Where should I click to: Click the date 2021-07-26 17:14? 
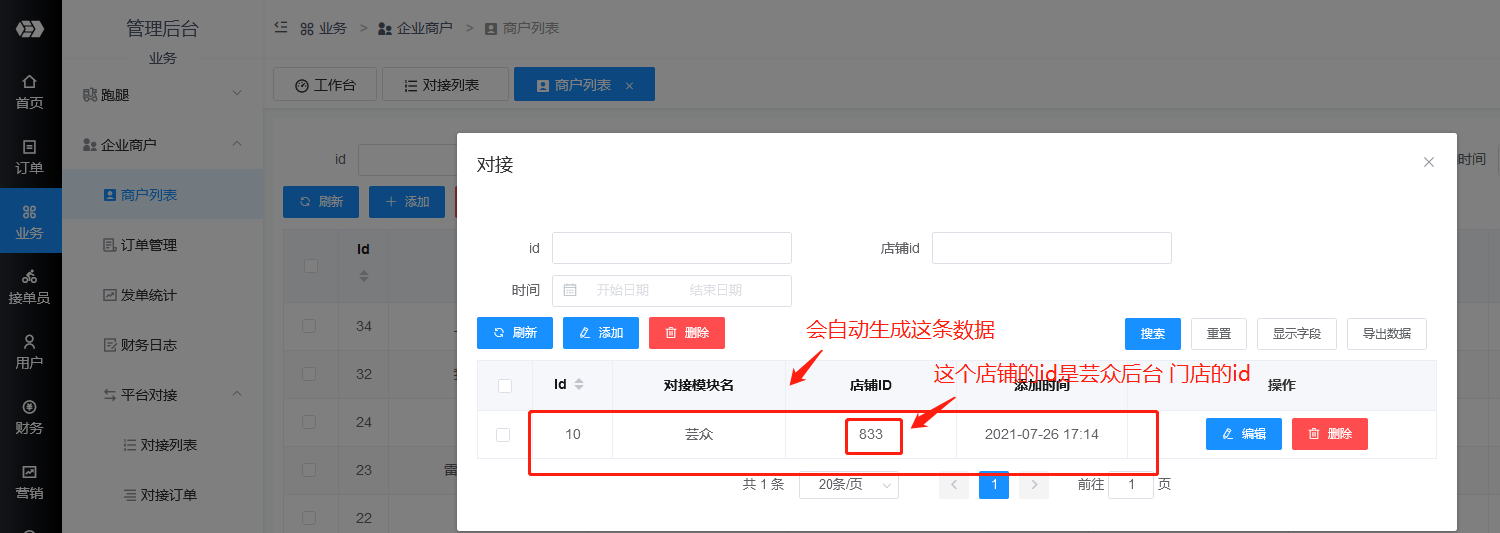[1042, 434]
